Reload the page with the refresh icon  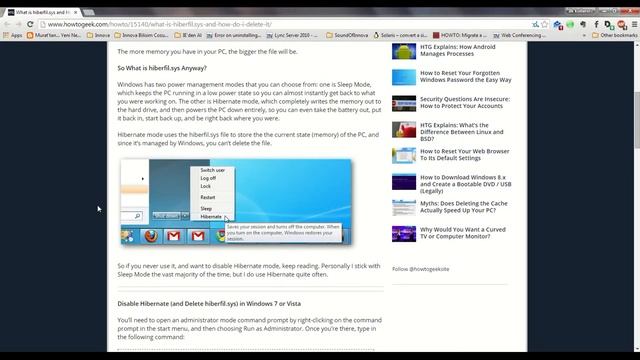[x=30, y=24]
